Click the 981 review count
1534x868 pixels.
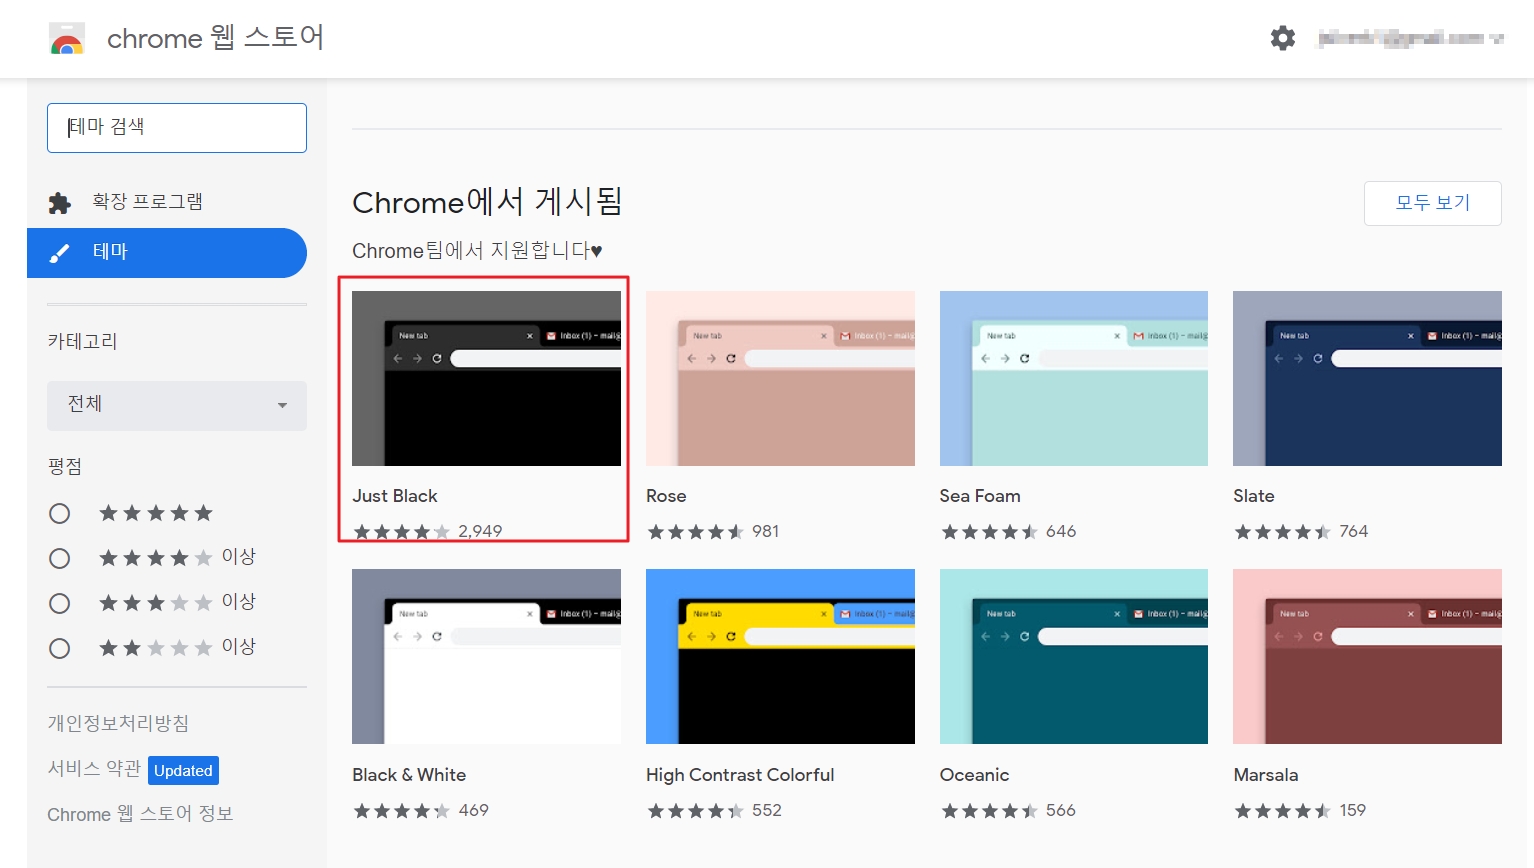tap(766, 531)
